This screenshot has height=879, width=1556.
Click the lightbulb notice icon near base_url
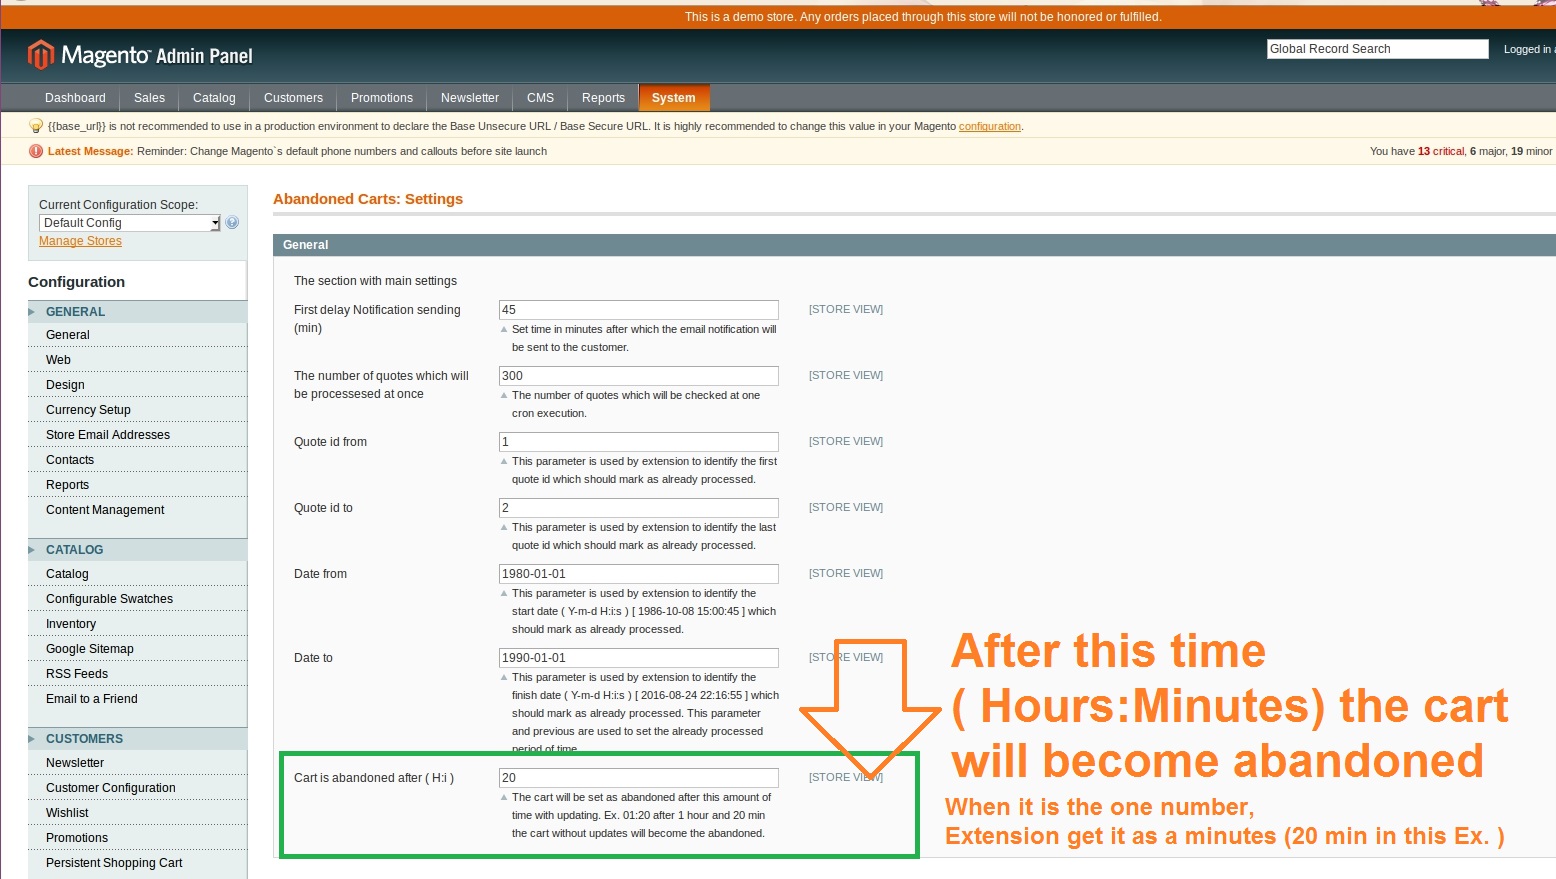(36, 126)
